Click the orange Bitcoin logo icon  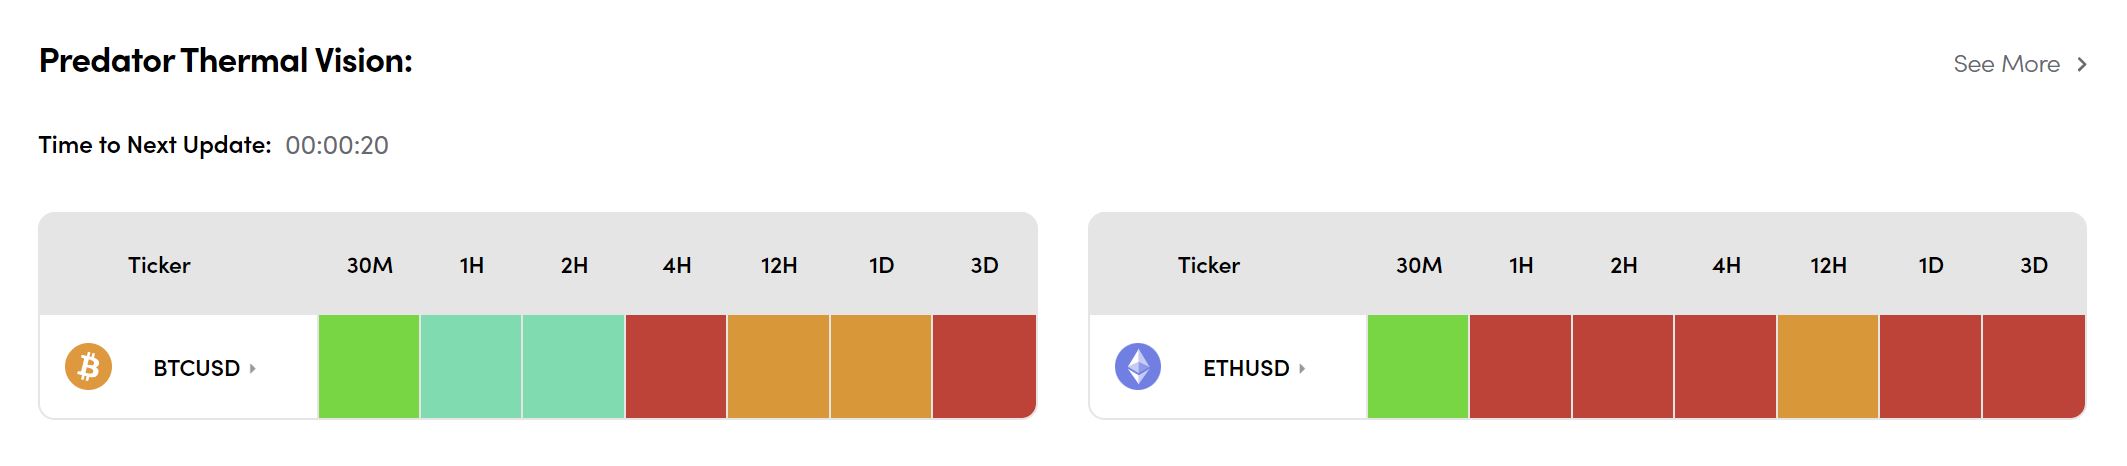[88, 367]
